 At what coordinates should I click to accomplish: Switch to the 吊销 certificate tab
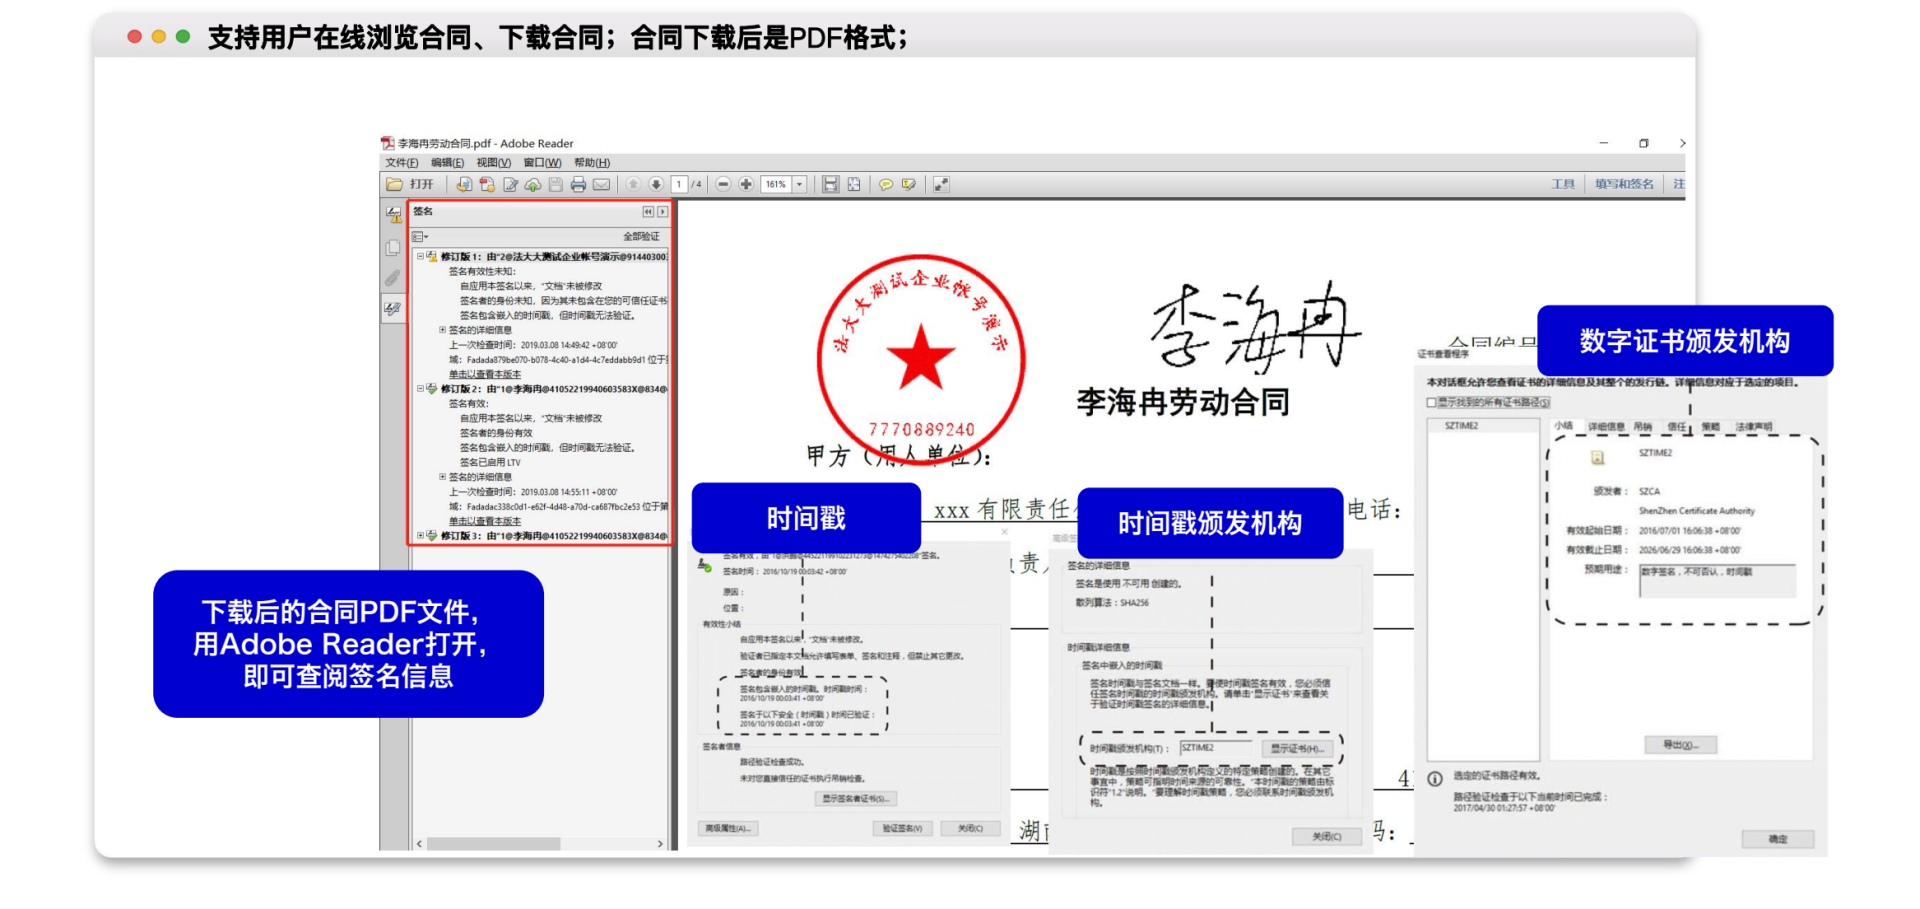[x=1643, y=427]
